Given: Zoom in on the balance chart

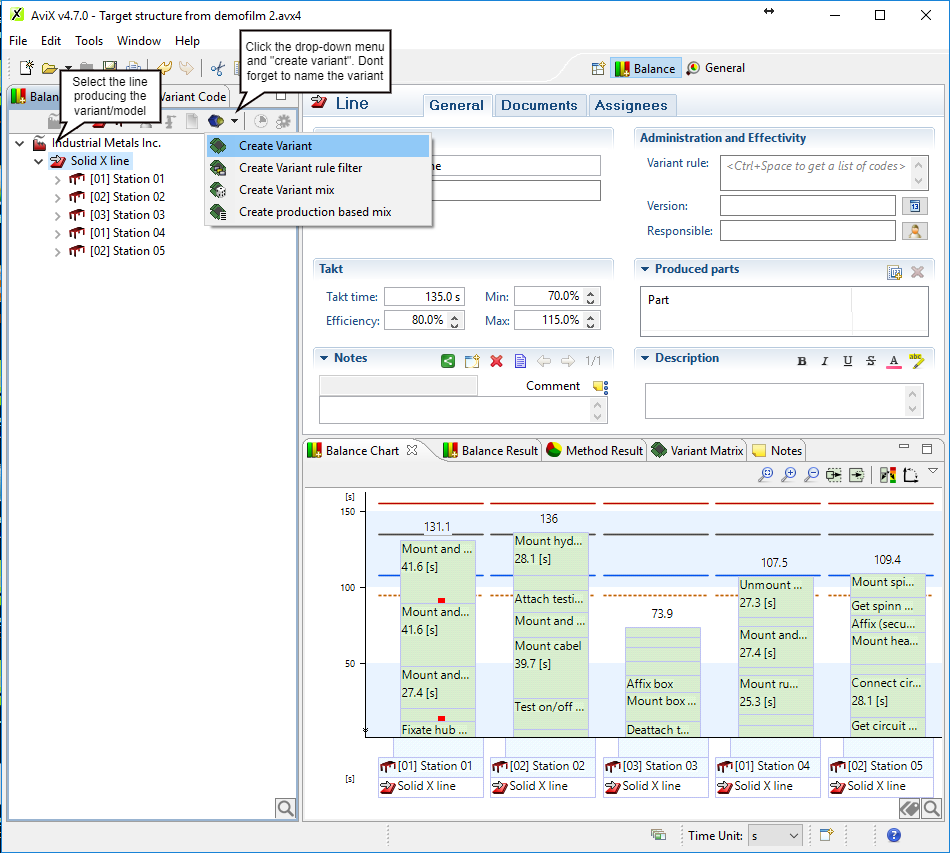Looking at the screenshot, I should (789, 476).
